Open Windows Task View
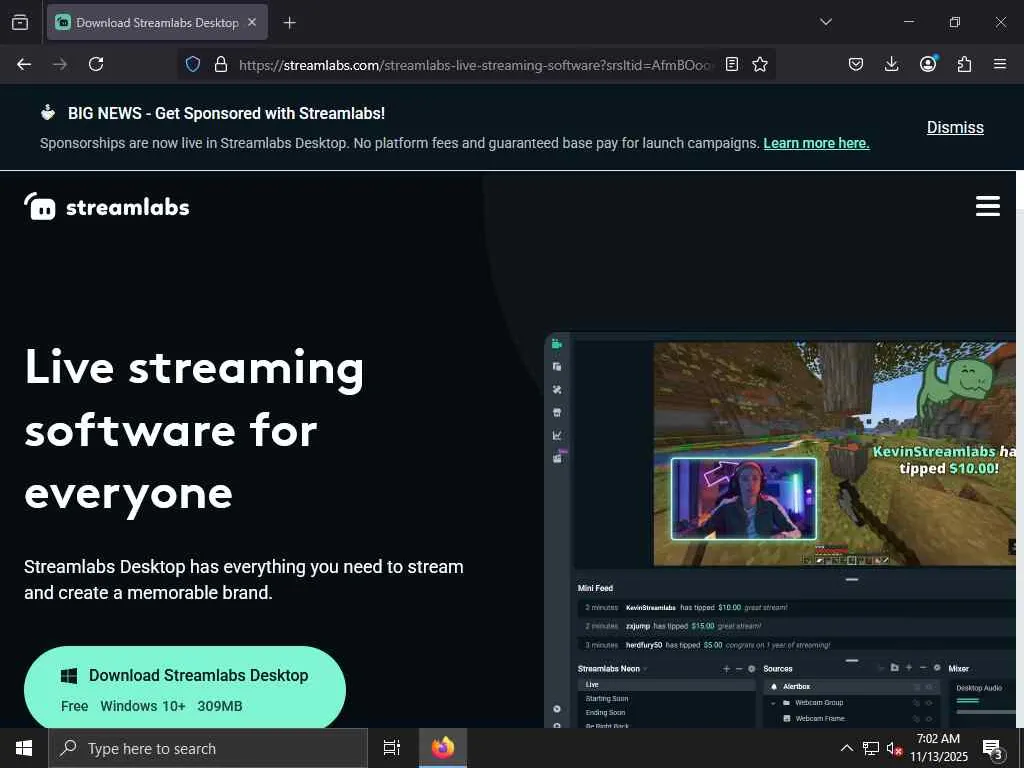 [x=392, y=748]
